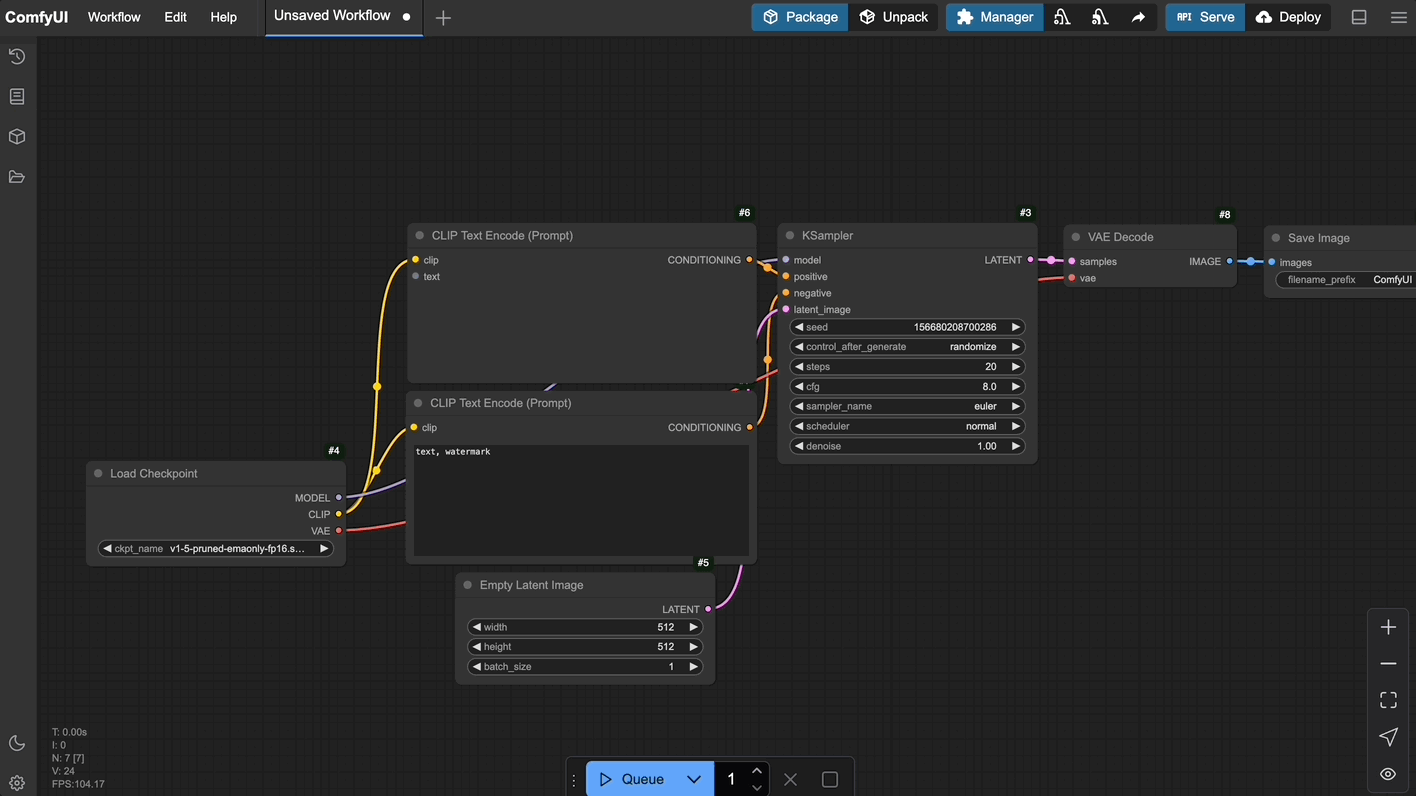Click the height 512 widget

pyautogui.click(x=585, y=647)
